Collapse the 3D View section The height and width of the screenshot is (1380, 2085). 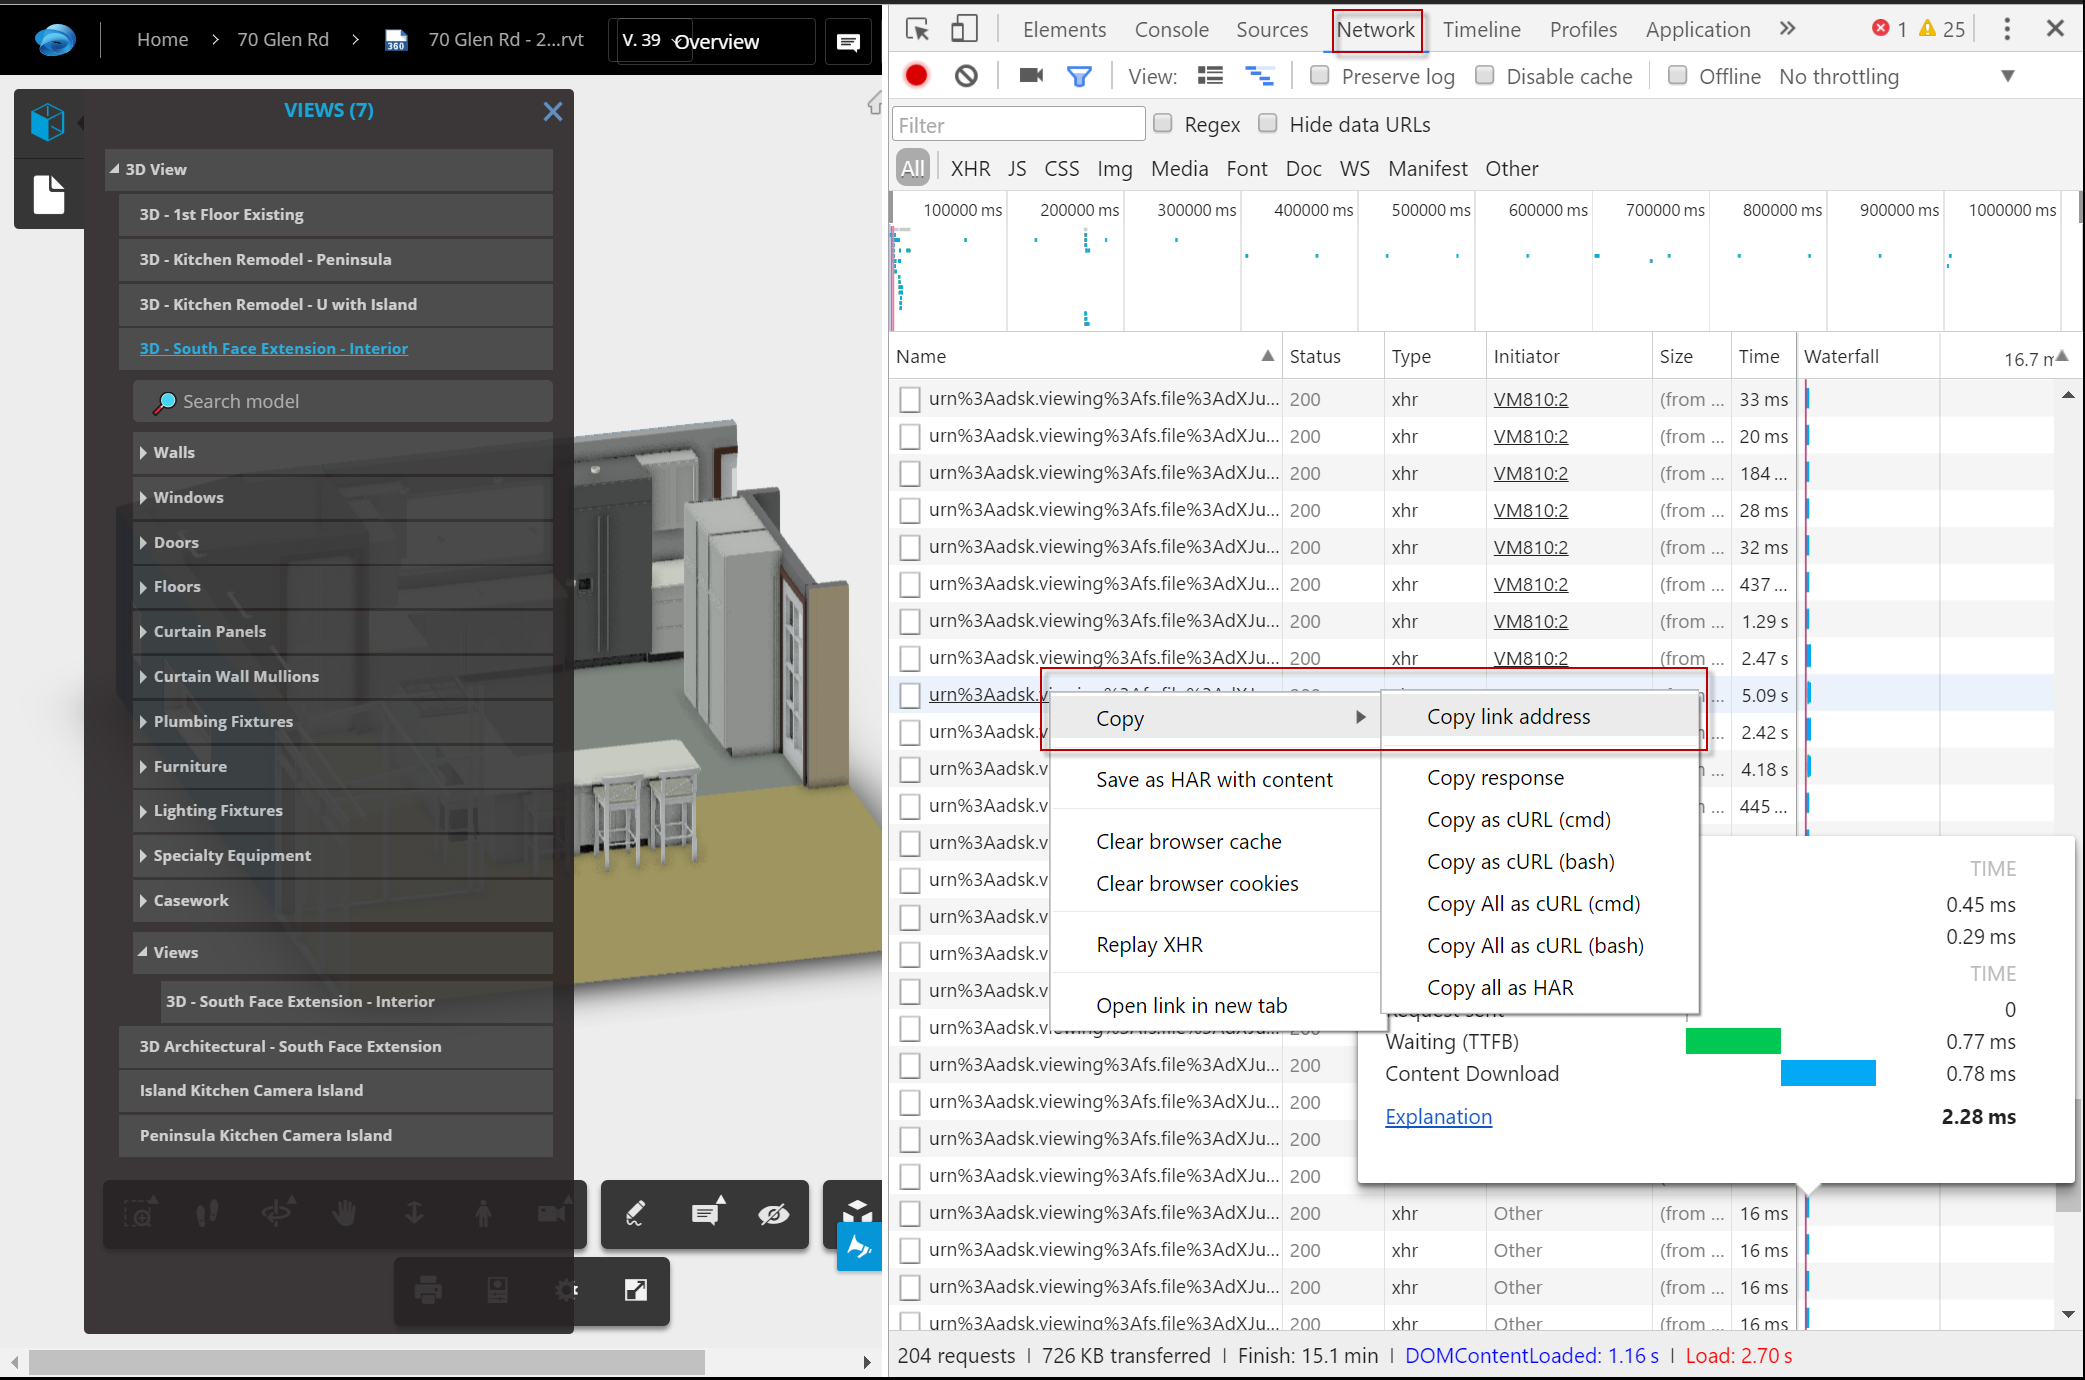click(114, 169)
